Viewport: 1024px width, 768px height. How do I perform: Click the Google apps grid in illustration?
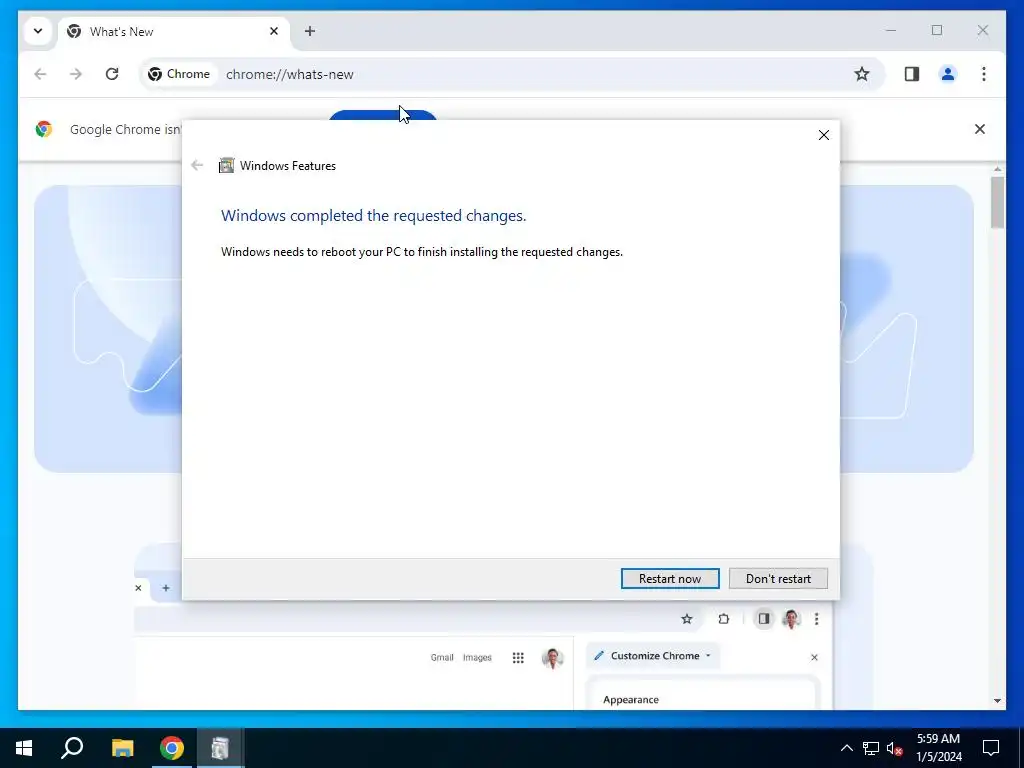(518, 658)
